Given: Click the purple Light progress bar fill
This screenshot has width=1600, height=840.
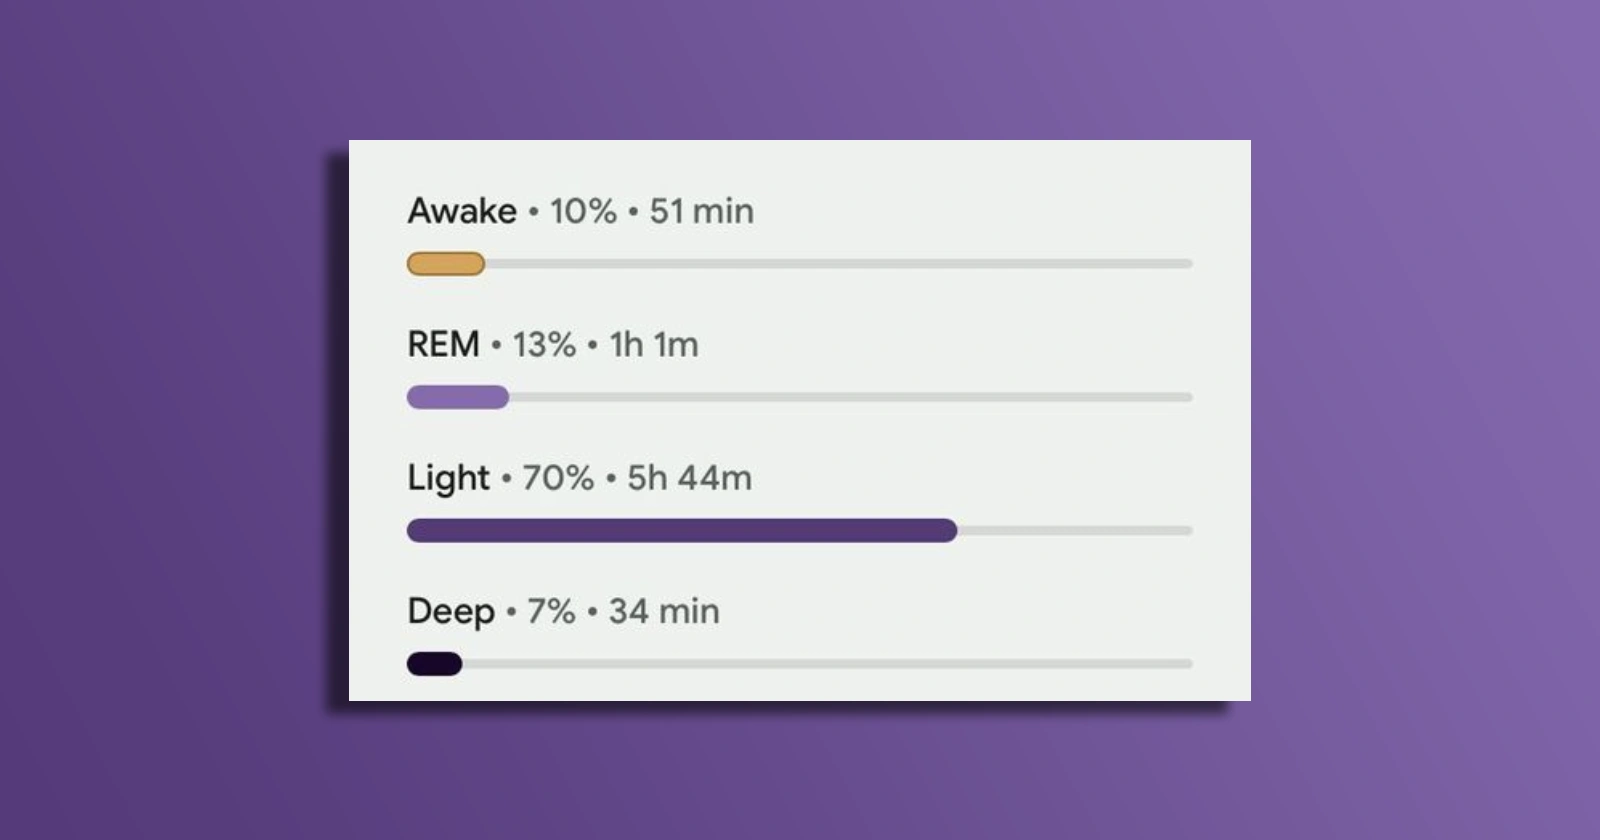Looking at the screenshot, I should click(x=682, y=530).
